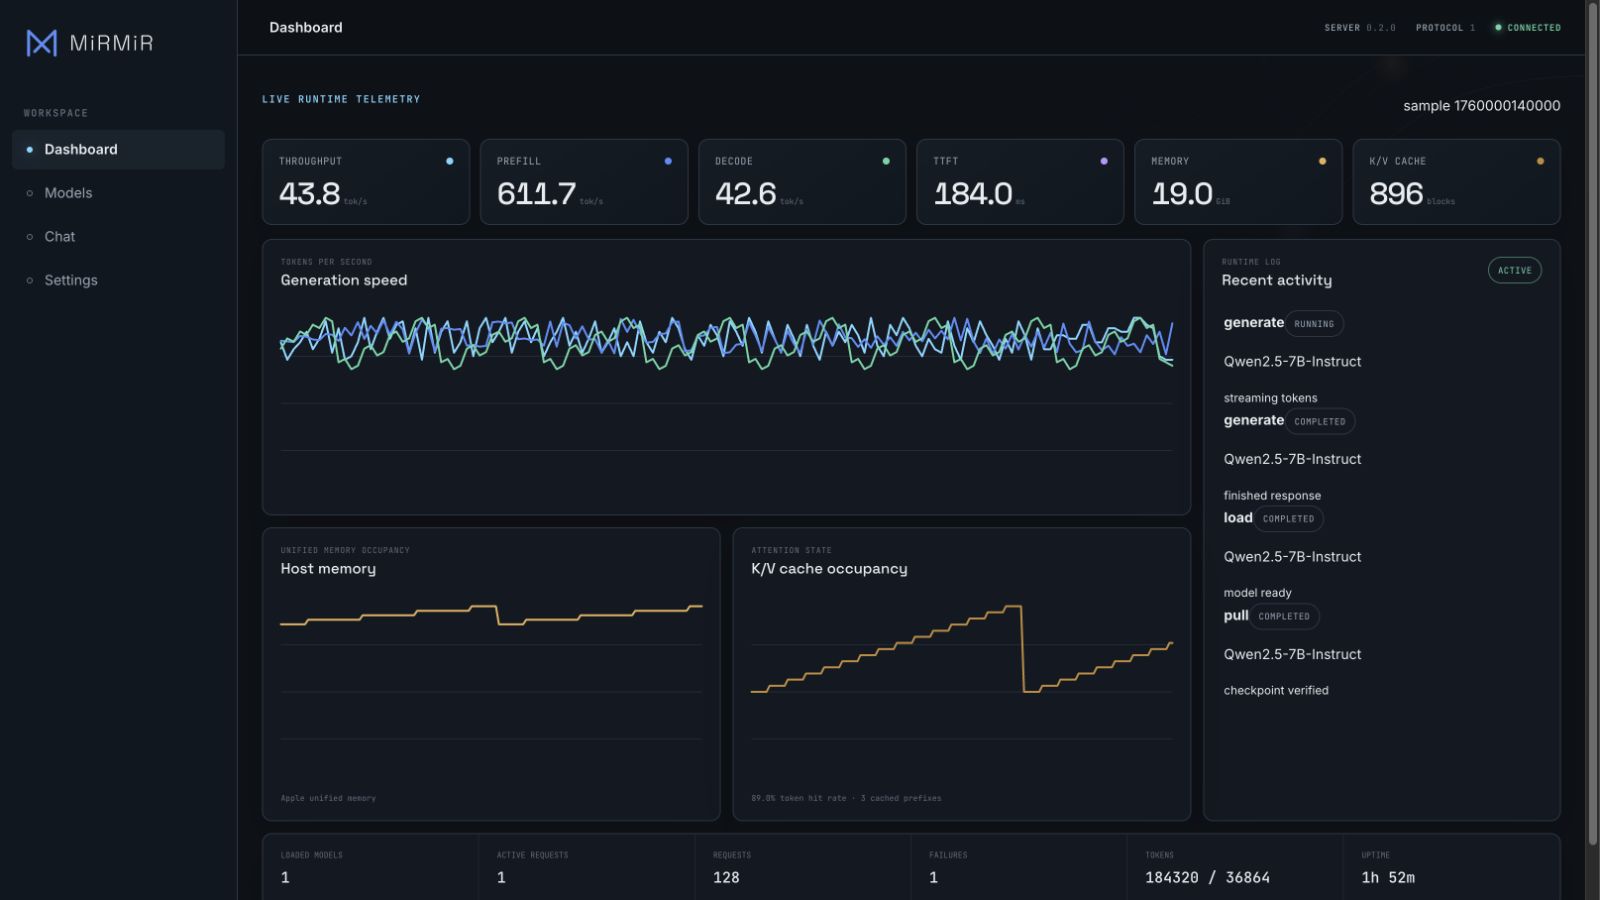Click the K/V Cache 896 value

tap(1396, 193)
